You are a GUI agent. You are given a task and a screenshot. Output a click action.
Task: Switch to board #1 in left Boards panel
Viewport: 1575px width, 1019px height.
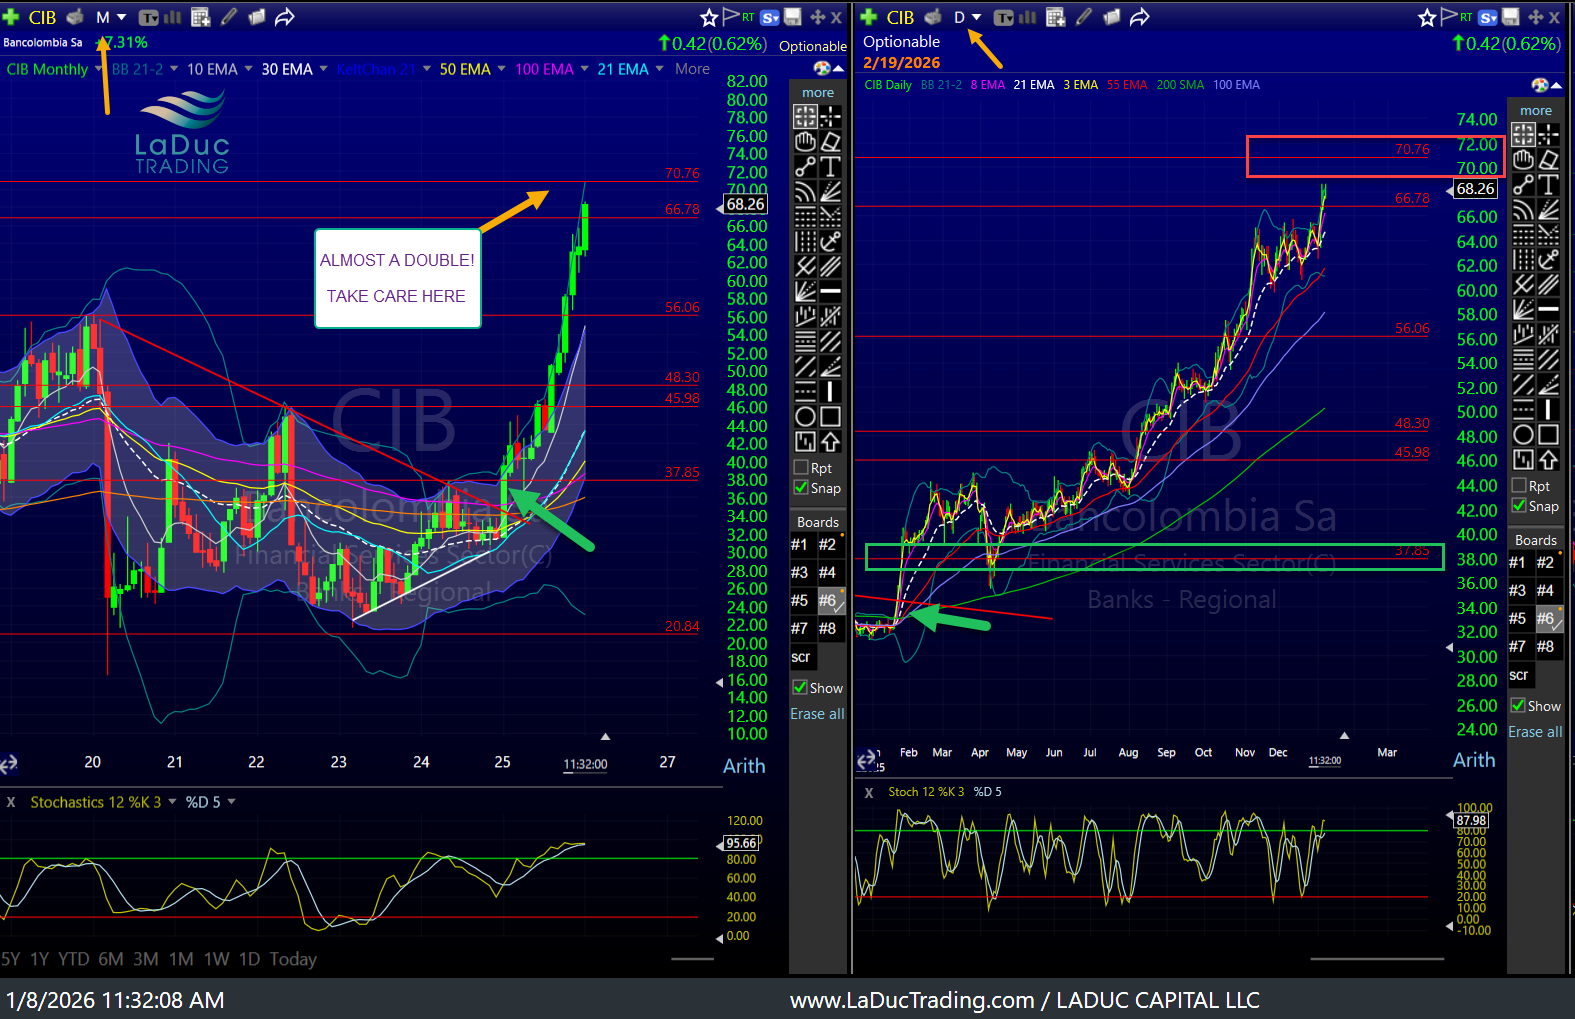click(799, 544)
